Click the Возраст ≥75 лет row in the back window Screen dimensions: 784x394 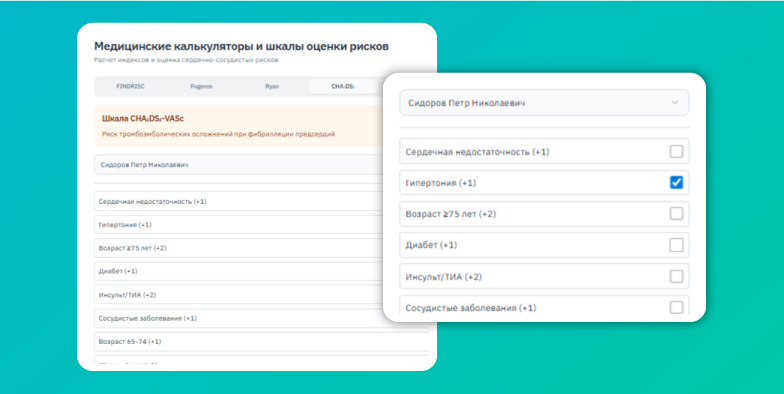coord(238,248)
